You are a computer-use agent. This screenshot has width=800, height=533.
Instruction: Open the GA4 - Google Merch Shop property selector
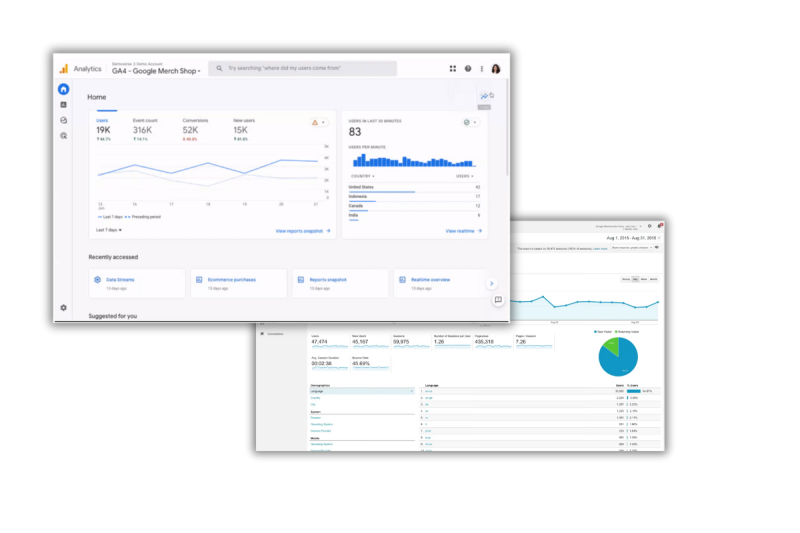(x=156, y=71)
